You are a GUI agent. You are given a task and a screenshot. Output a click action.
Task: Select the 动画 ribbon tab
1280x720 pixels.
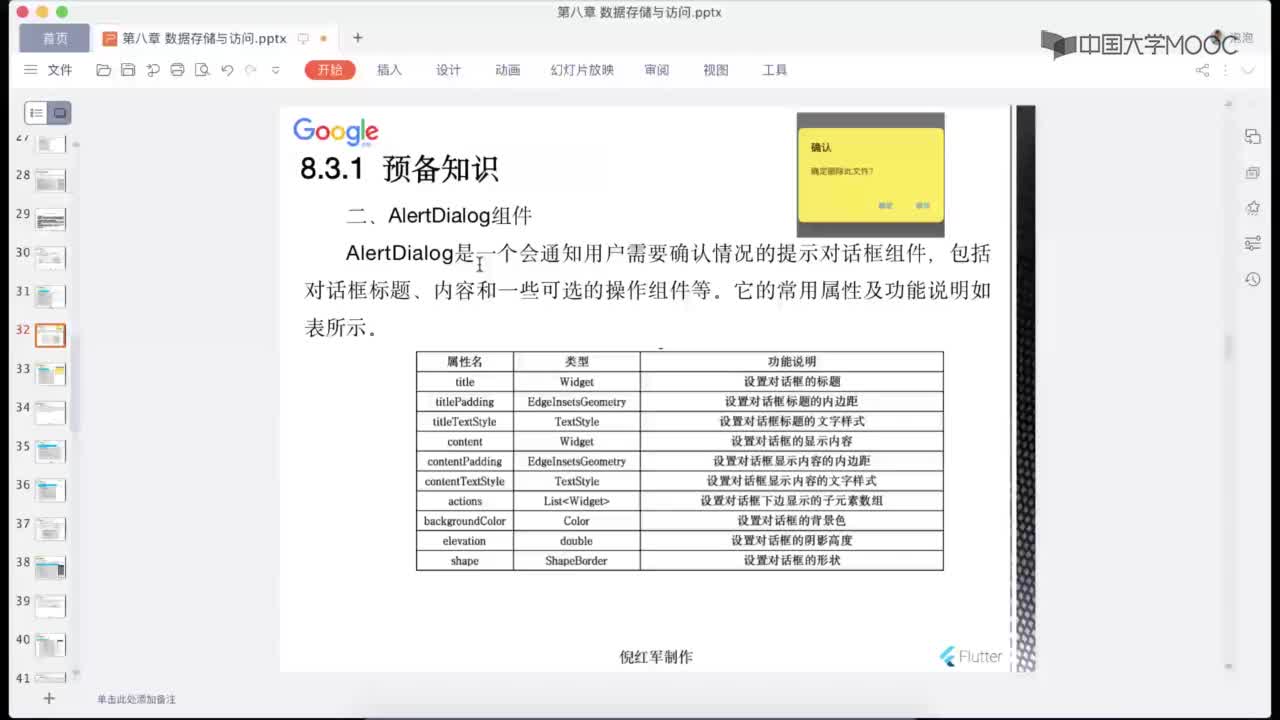pyautogui.click(x=507, y=70)
